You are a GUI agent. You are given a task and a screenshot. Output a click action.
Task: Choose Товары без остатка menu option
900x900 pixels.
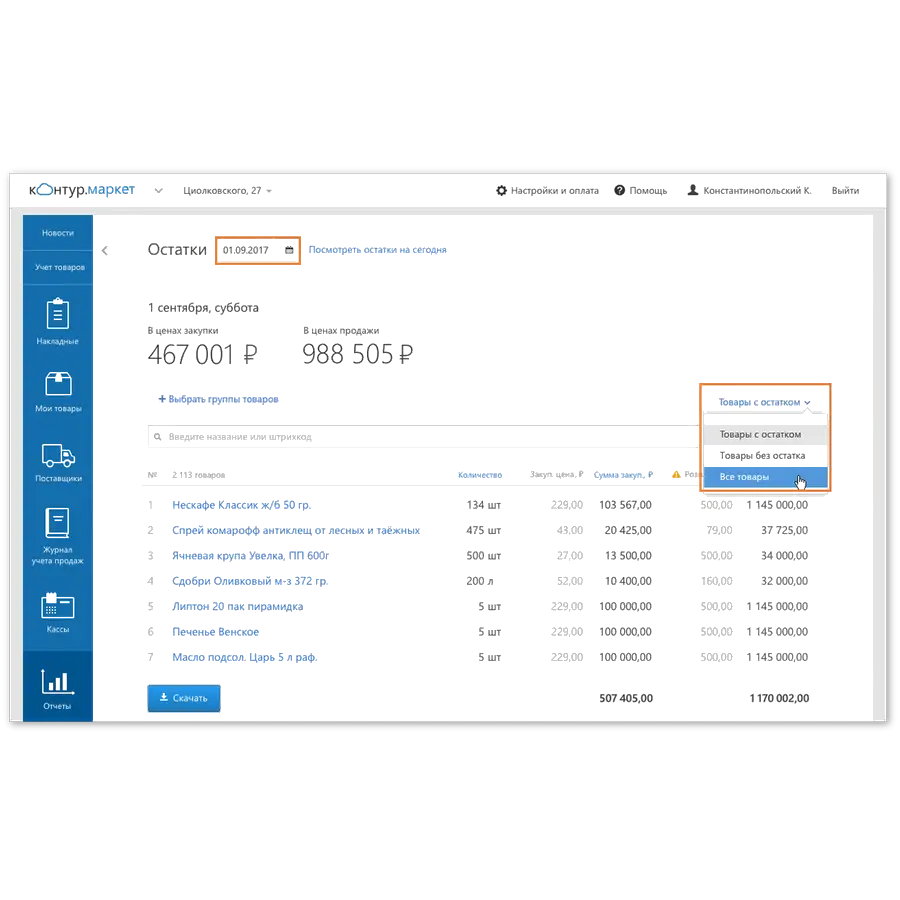click(x=762, y=456)
